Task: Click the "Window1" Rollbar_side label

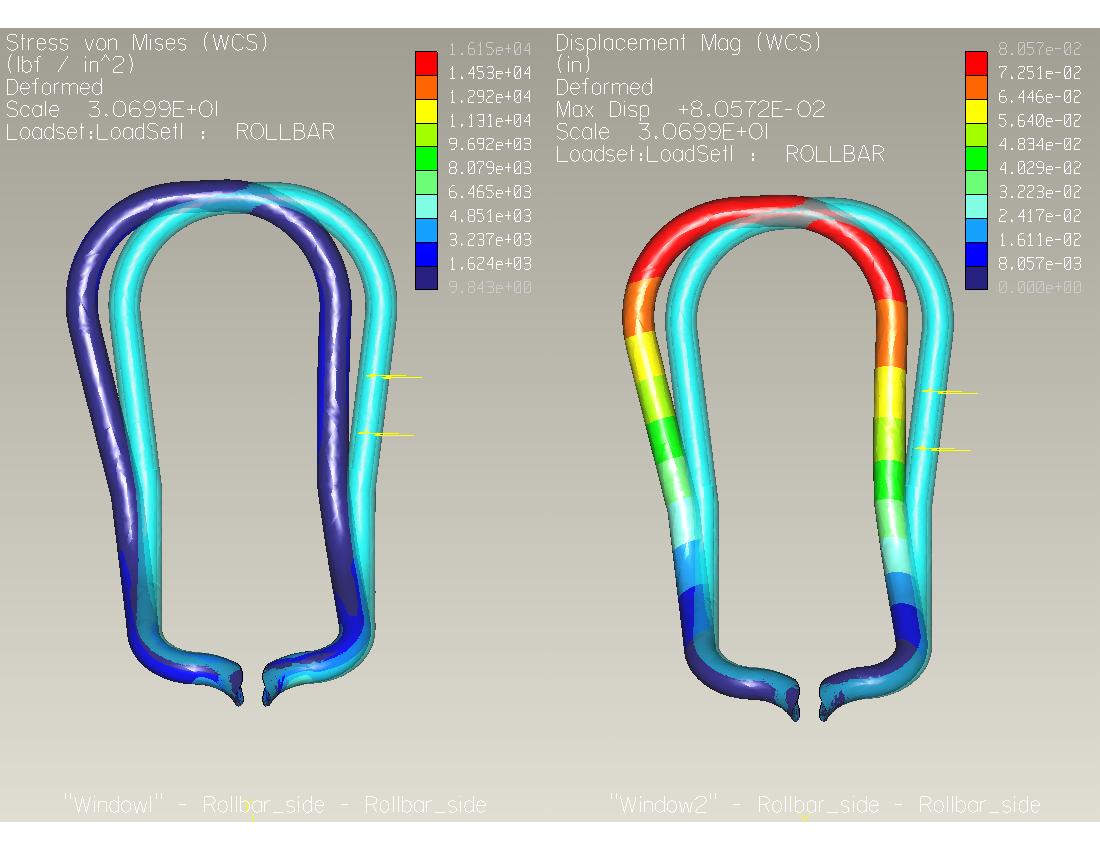Action: (275, 805)
